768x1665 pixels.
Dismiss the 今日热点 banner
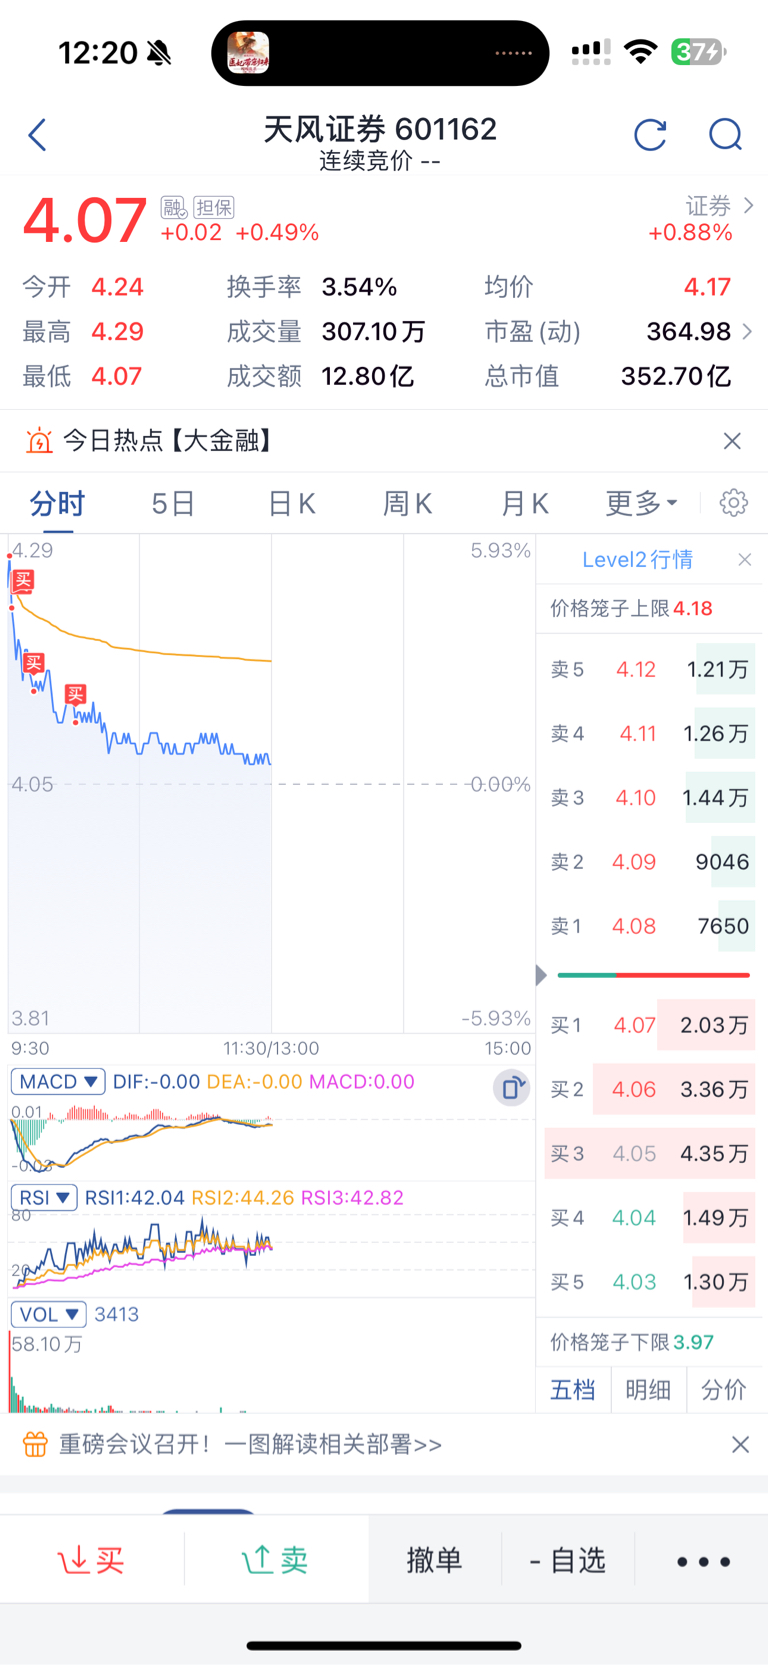[x=732, y=441]
